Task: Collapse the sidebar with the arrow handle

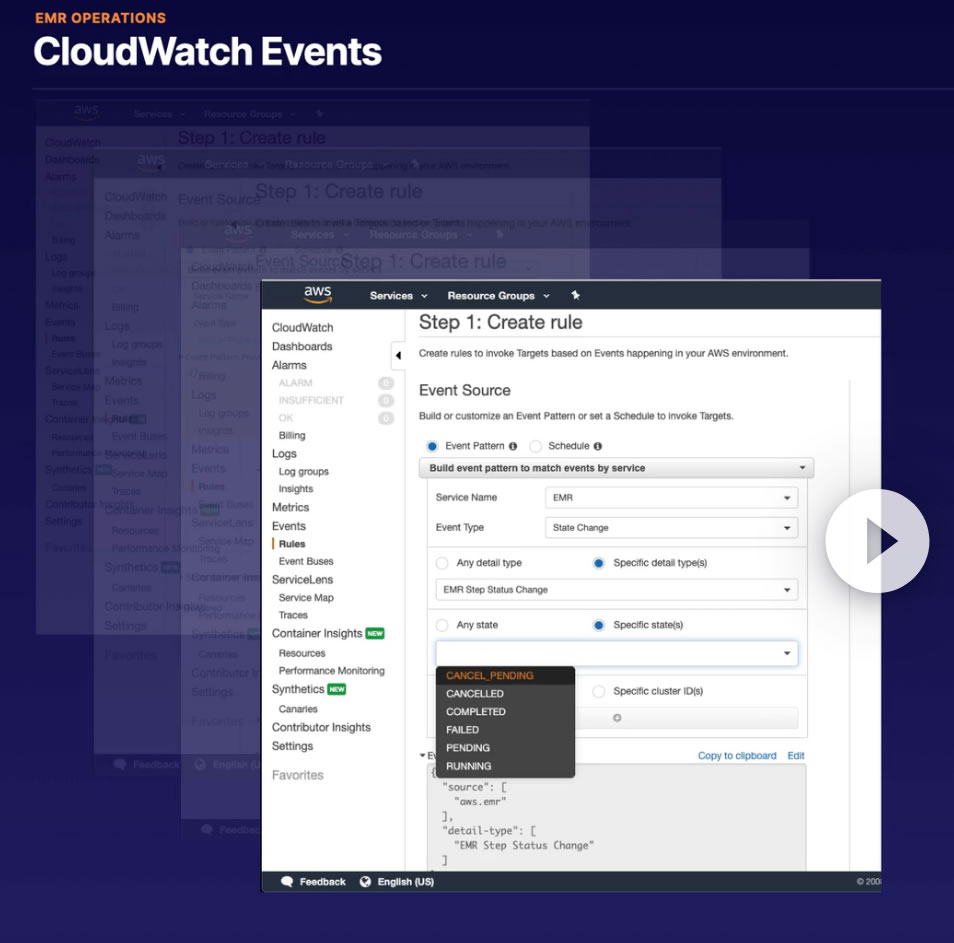Action: coord(398,355)
